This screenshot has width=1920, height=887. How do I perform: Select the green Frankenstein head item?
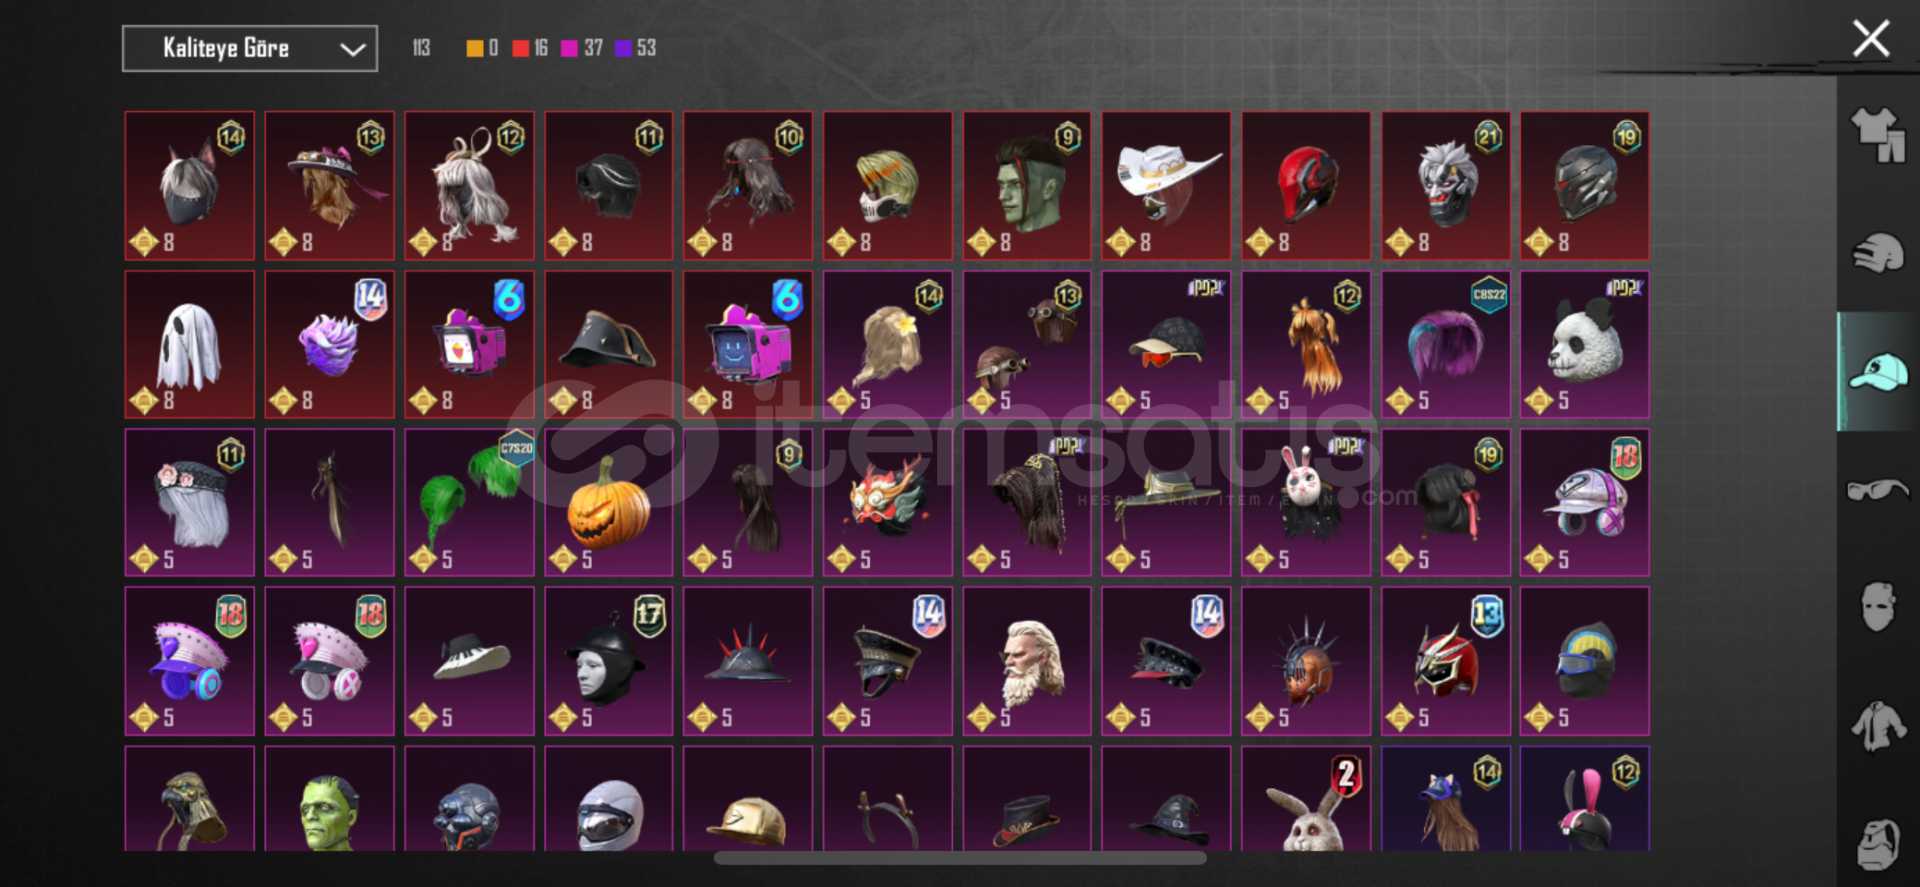click(330, 798)
